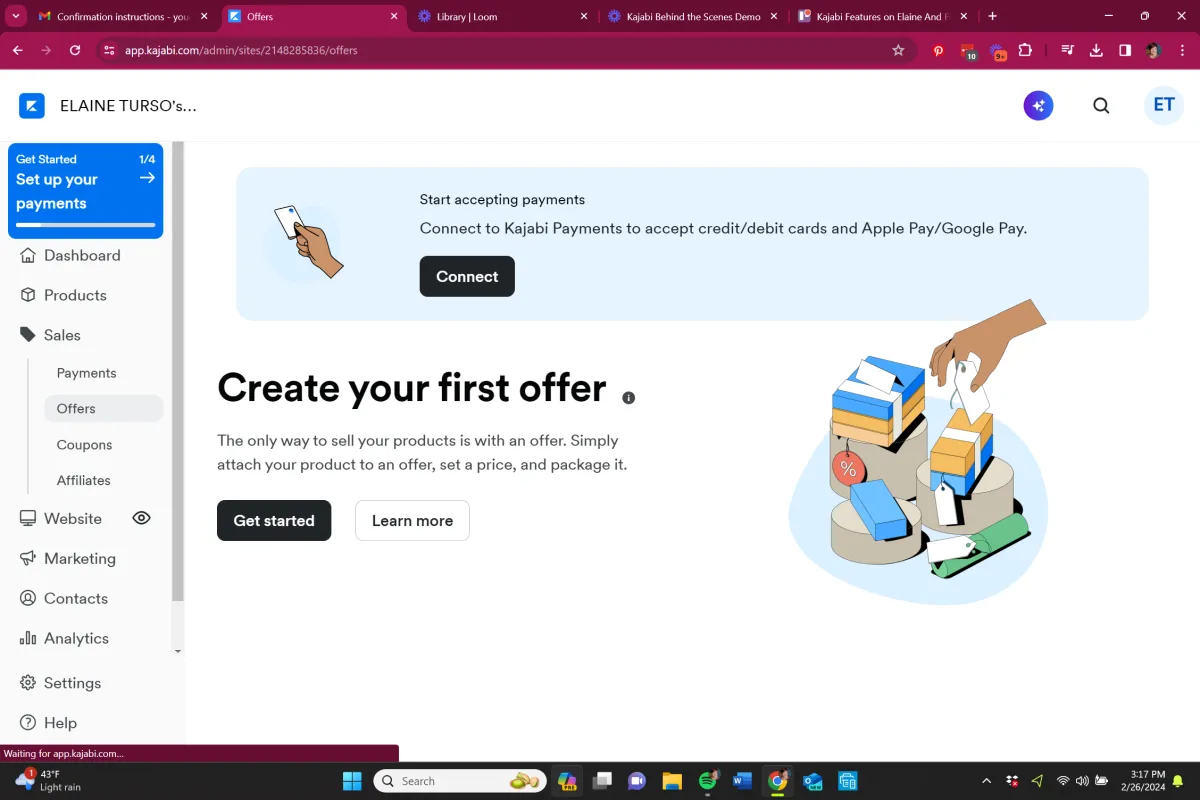Click the Windows taskbar Search box
Image resolution: width=1200 pixels, height=800 pixels.
(x=460, y=780)
